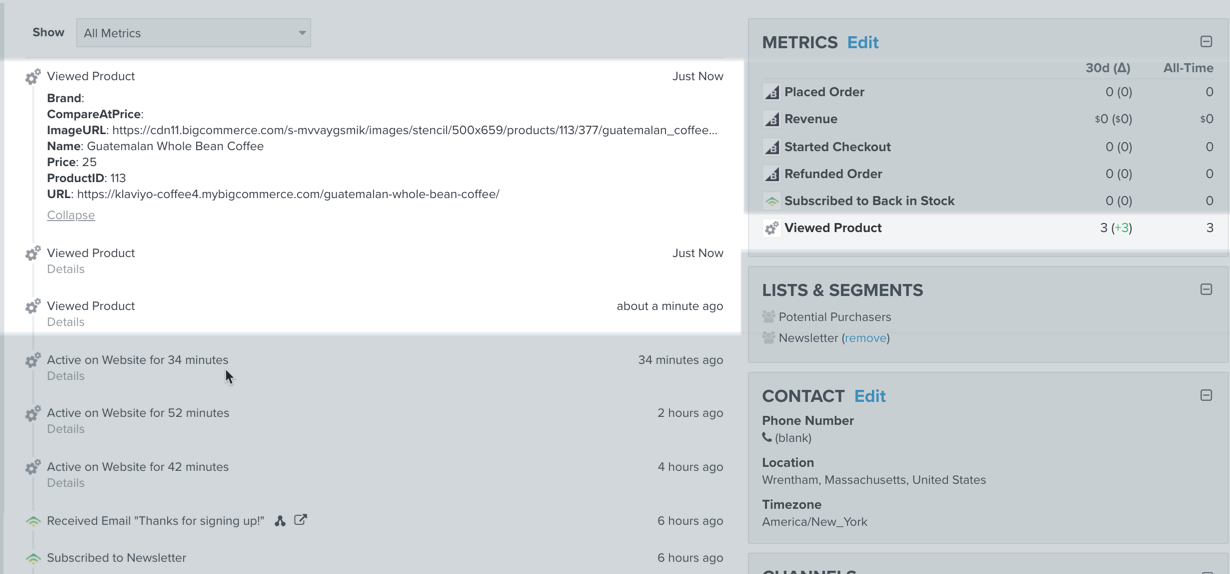This screenshot has height=574, width=1230.
Task: Click the Started Checkout metric icon
Action: (771, 147)
